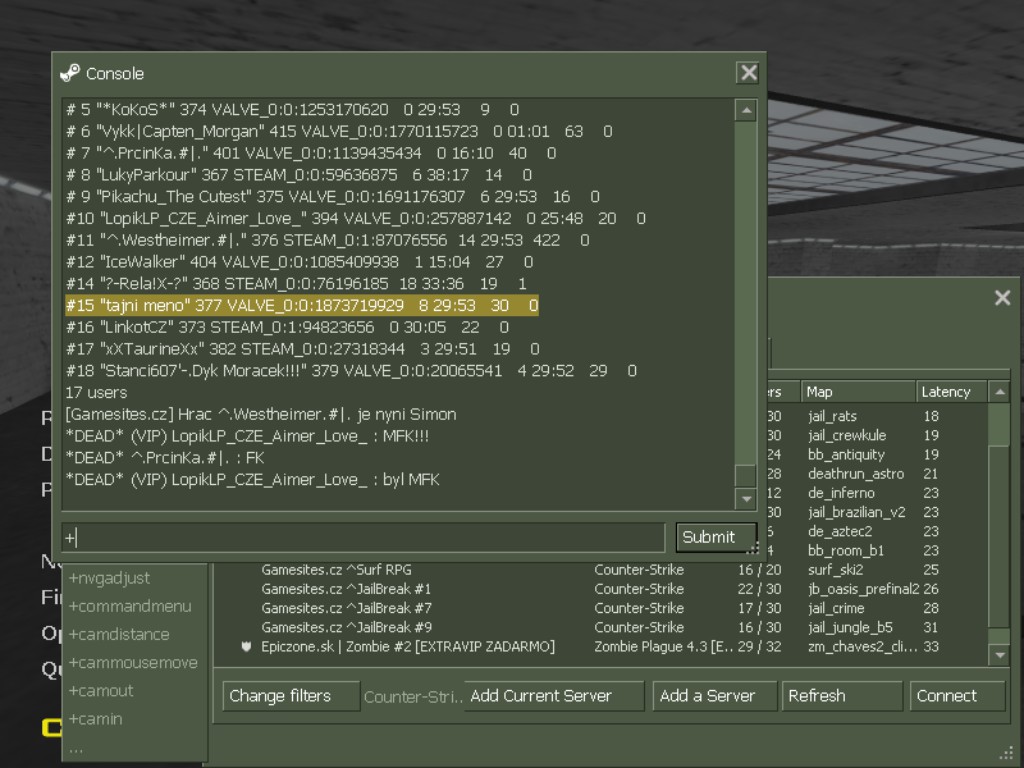Click the "je nyni Simon" Gamesites.cz message

261,414
